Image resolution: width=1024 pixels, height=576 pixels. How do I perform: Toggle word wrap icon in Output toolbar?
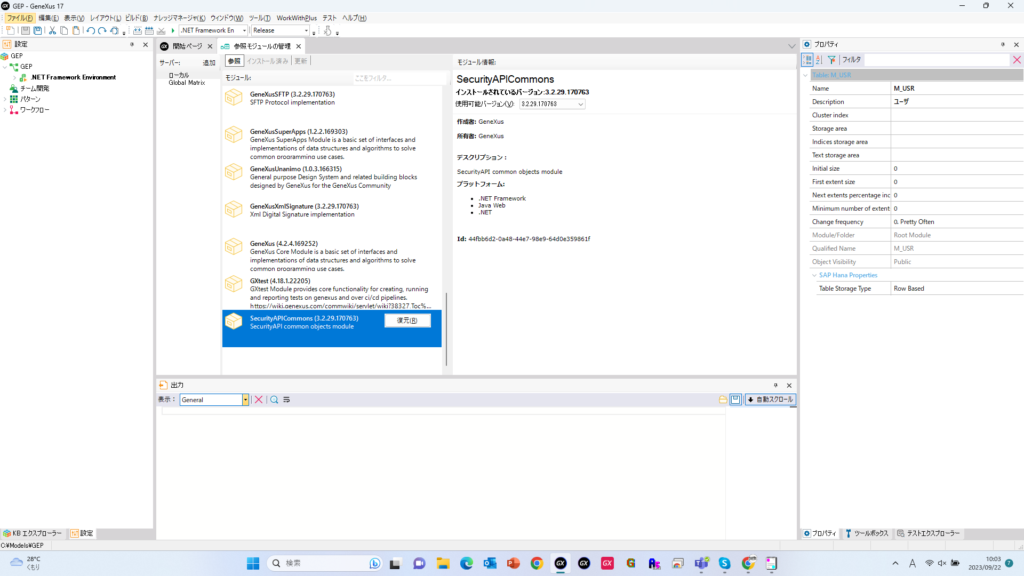[287, 400]
